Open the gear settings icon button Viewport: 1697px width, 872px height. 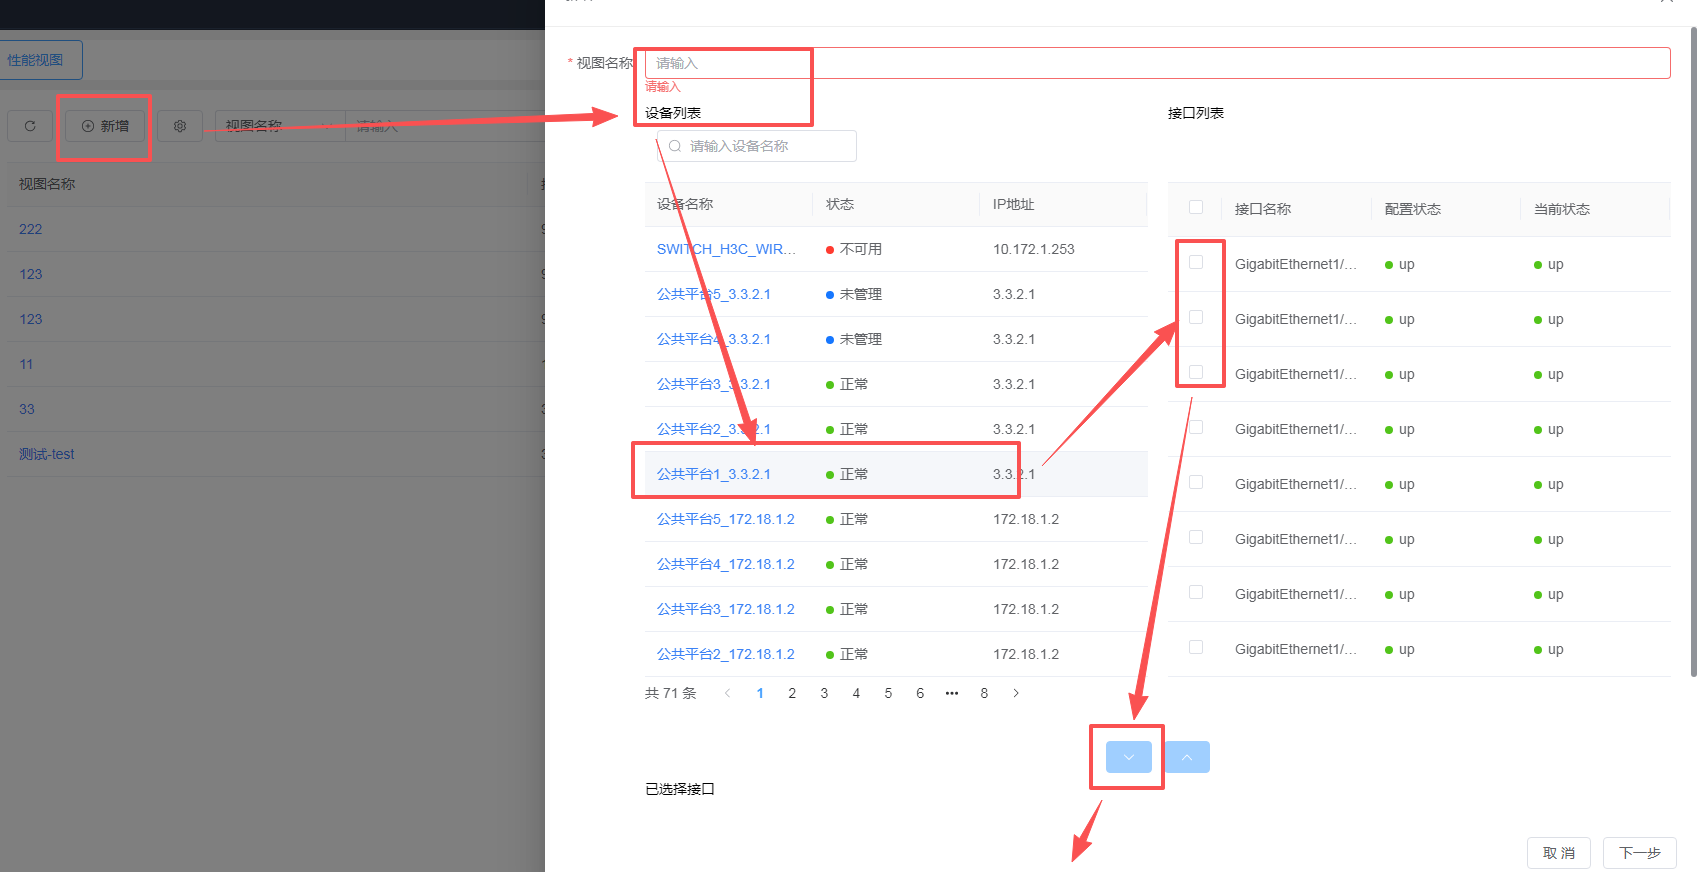180,126
